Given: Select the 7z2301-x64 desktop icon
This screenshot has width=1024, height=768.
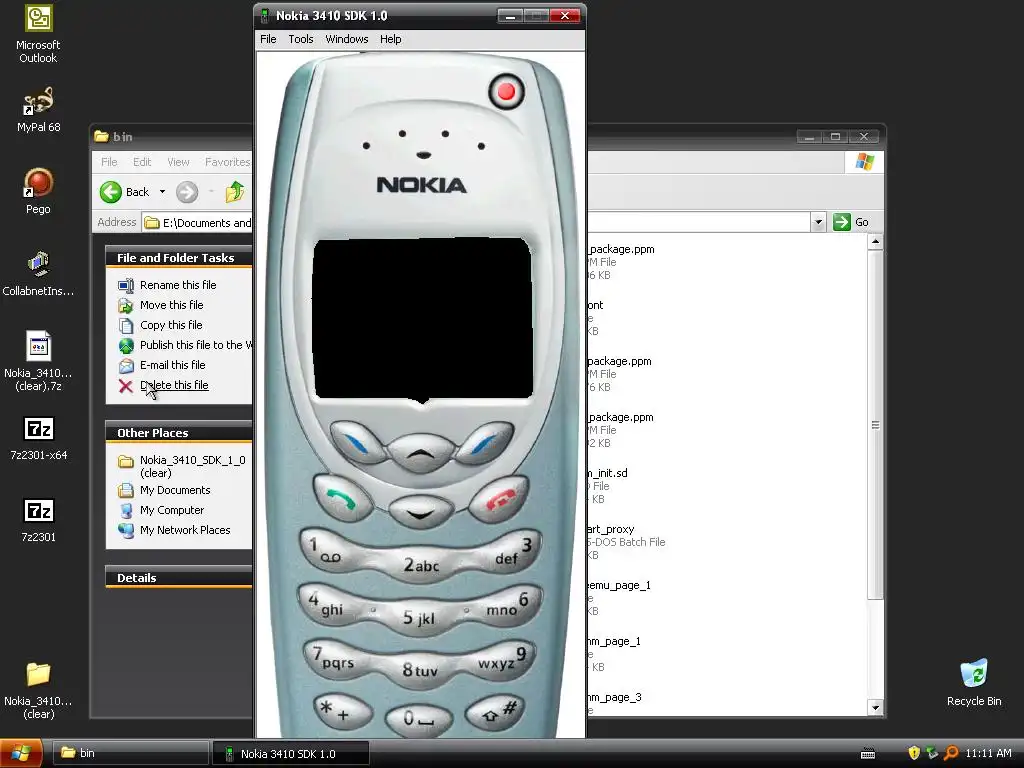Looking at the screenshot, I should [39, 438].
